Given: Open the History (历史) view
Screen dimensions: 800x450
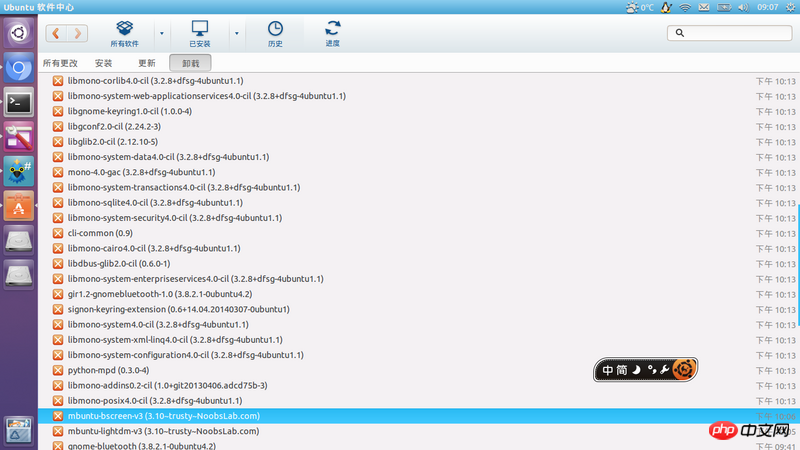Looking at the screenshot, I should pyautogui.click(x=275, y=34).
